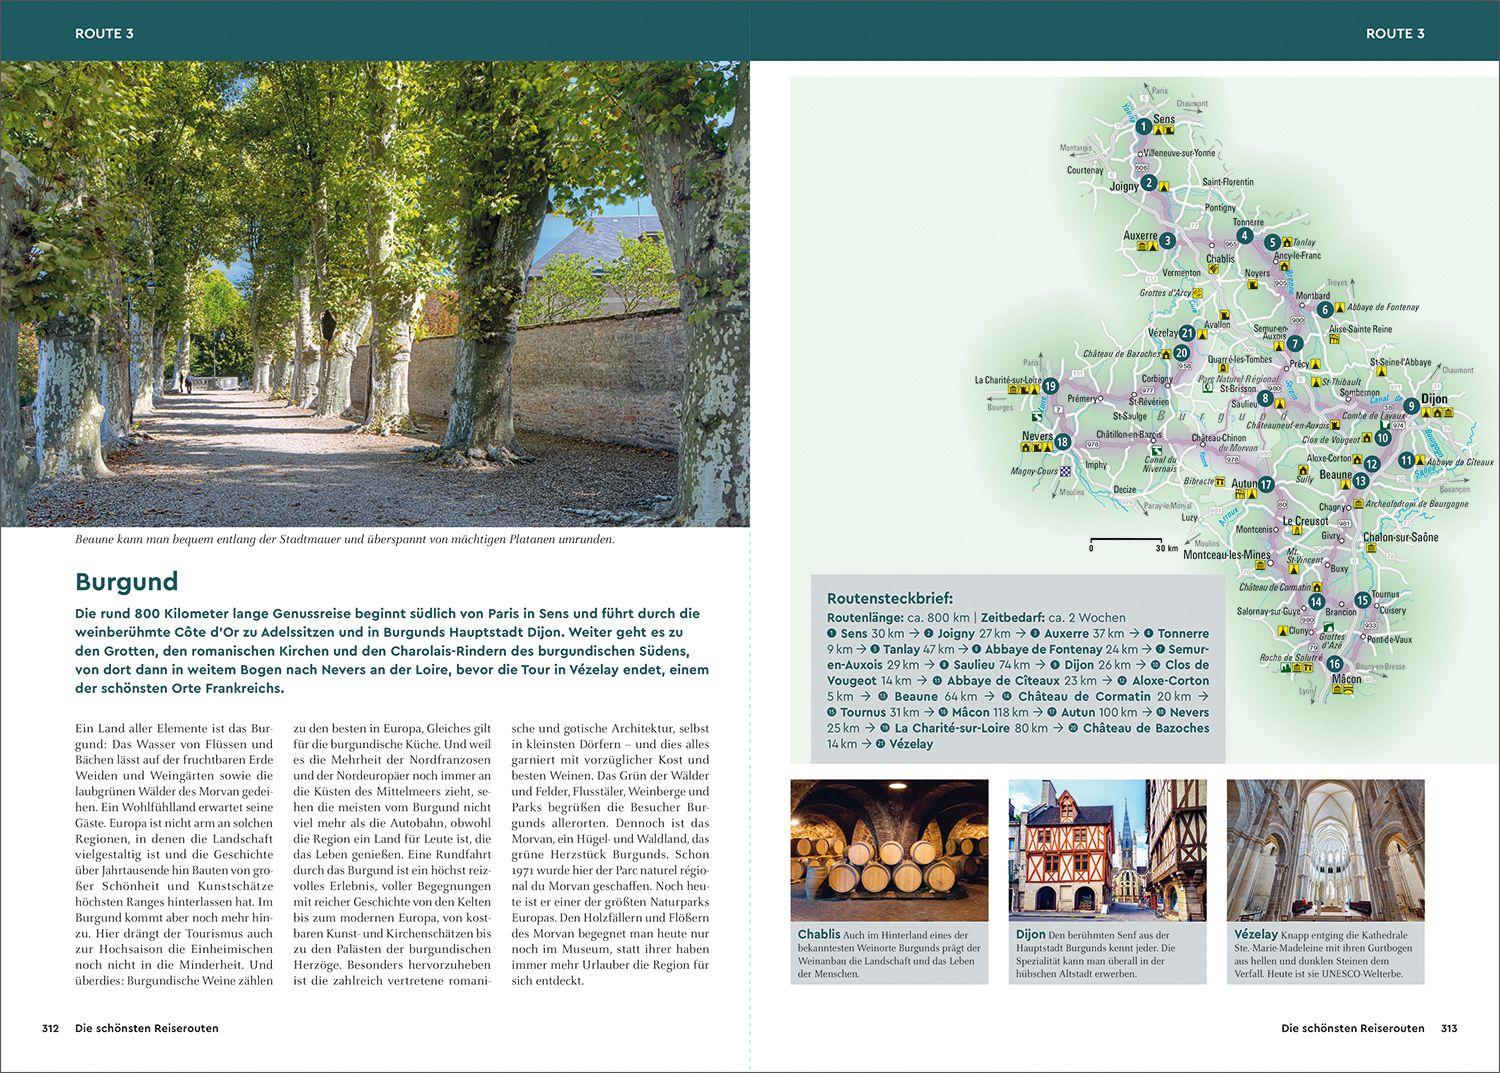1500x1073 pixels.
Task: Click route marker 1 at Sens
Action: point(1143,127)
